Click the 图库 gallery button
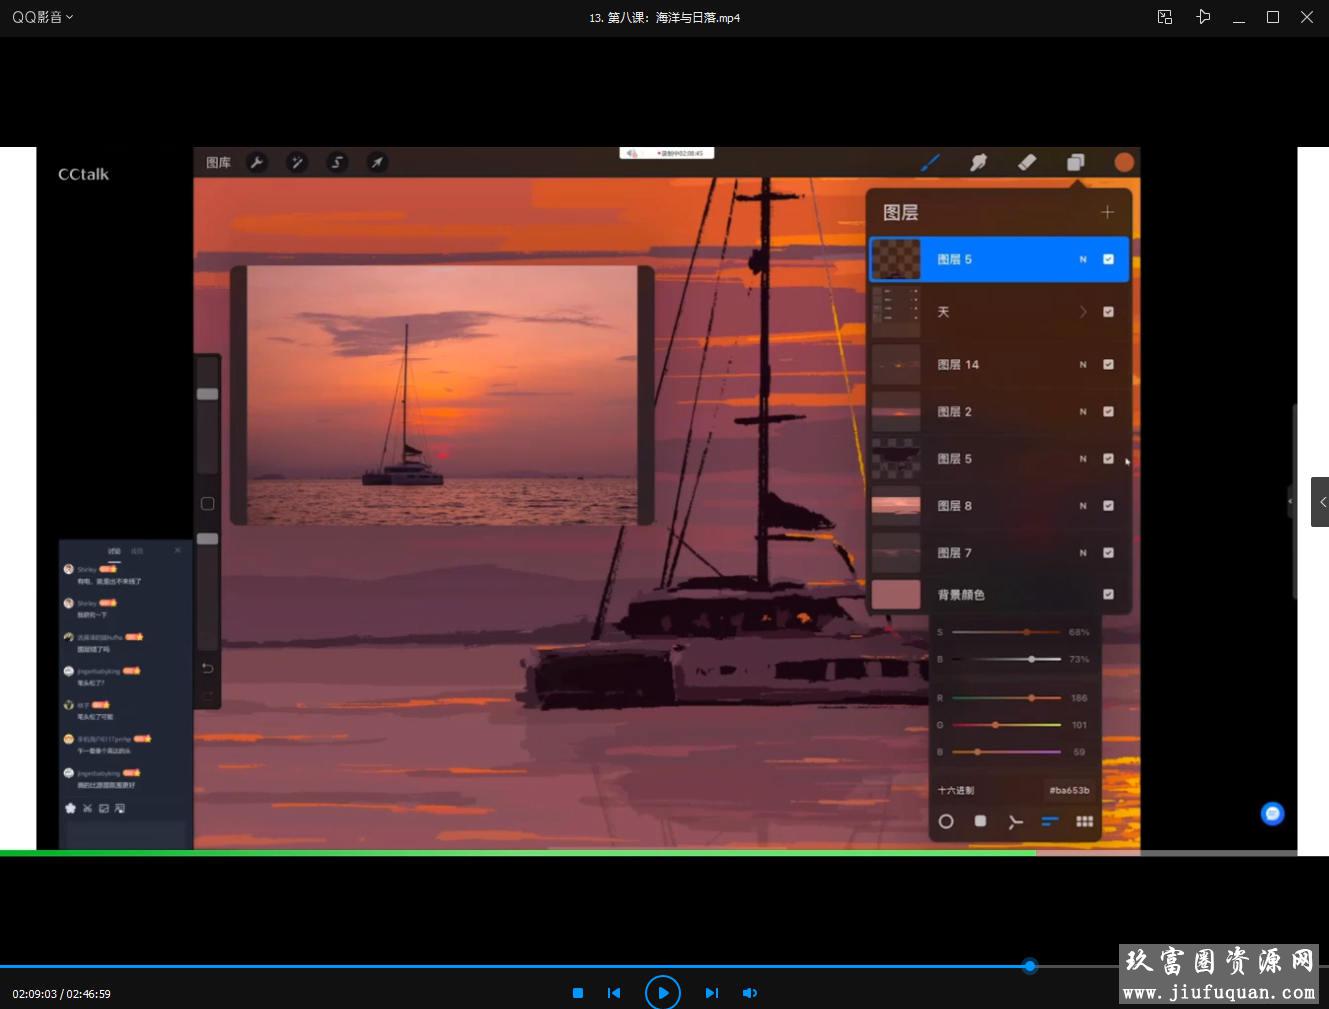The height and width of the screenshot is (1009, 1329). coord(218,162)
